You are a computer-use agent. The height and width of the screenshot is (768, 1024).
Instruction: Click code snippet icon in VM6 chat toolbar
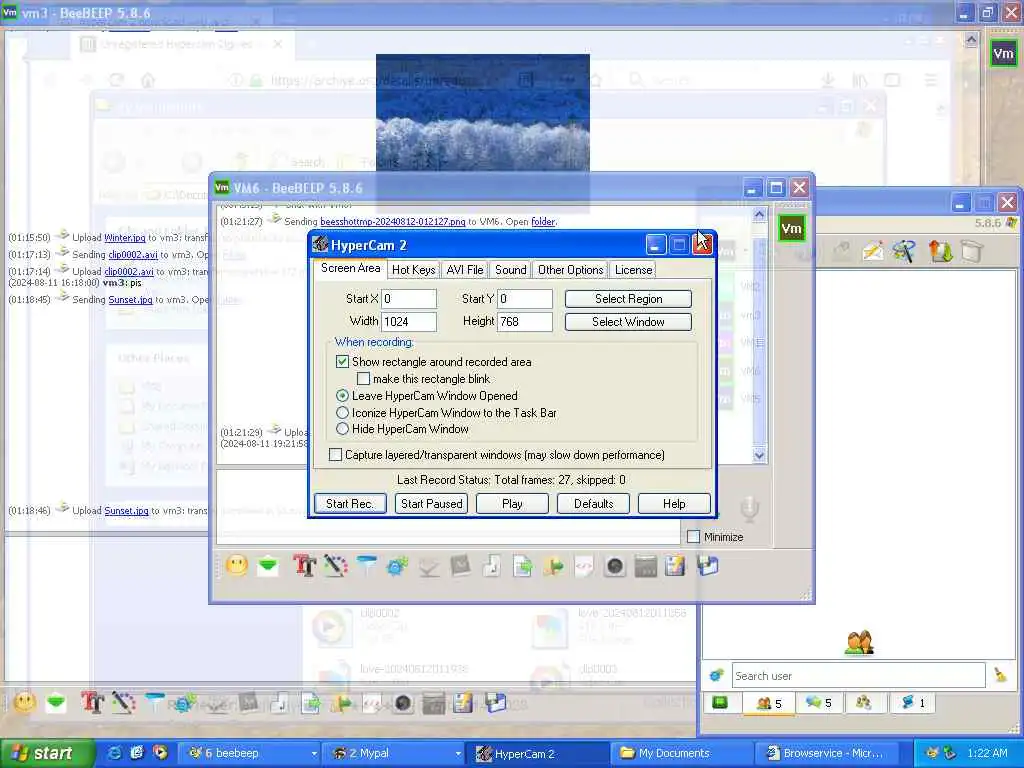(584, 566)
